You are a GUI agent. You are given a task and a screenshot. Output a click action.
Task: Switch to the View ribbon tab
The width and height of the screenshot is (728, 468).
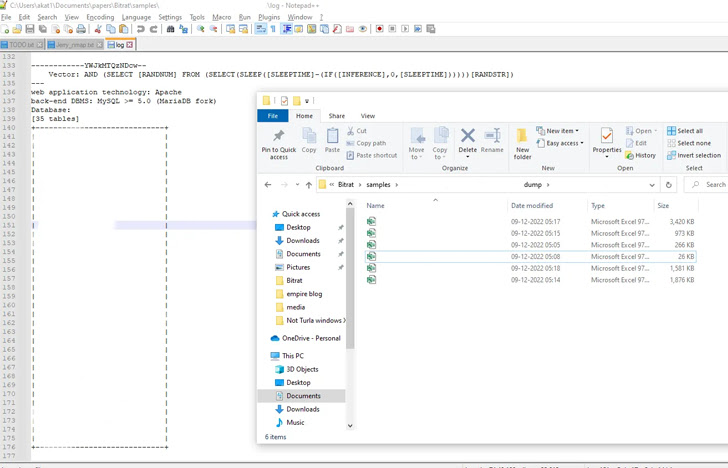tap(368, 116)
